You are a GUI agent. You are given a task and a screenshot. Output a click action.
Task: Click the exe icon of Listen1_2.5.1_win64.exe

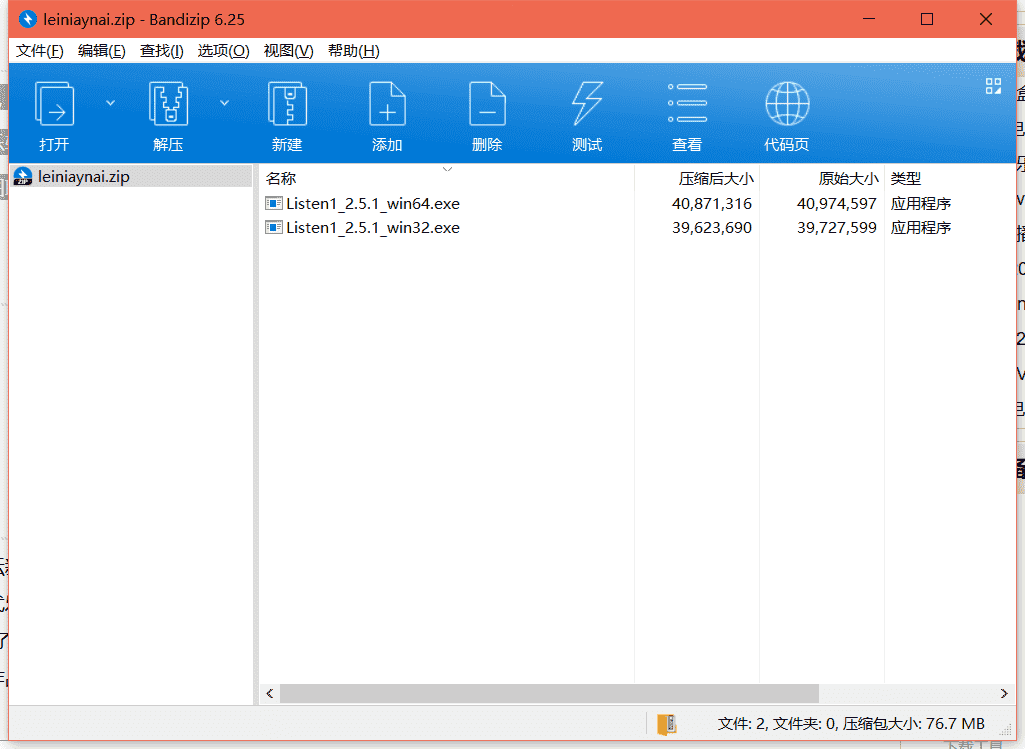273,203
